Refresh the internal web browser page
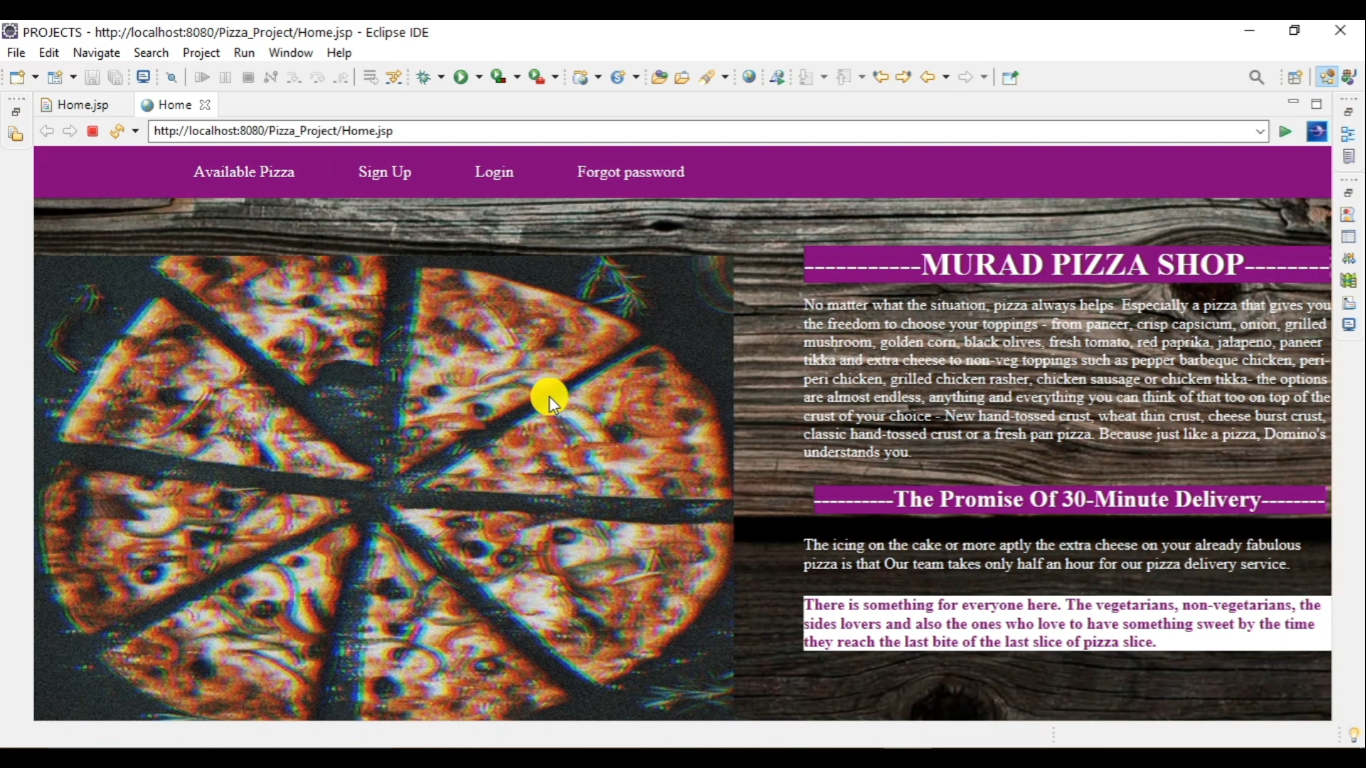The image size is (1366, 768). coord(117,130)
